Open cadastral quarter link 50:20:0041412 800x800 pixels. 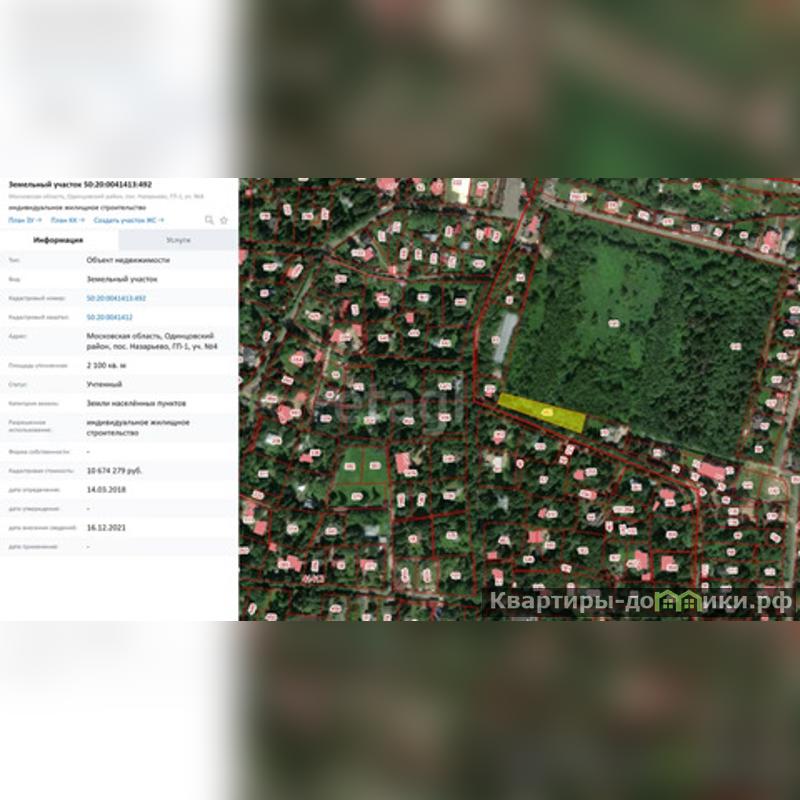pos(109,317)
